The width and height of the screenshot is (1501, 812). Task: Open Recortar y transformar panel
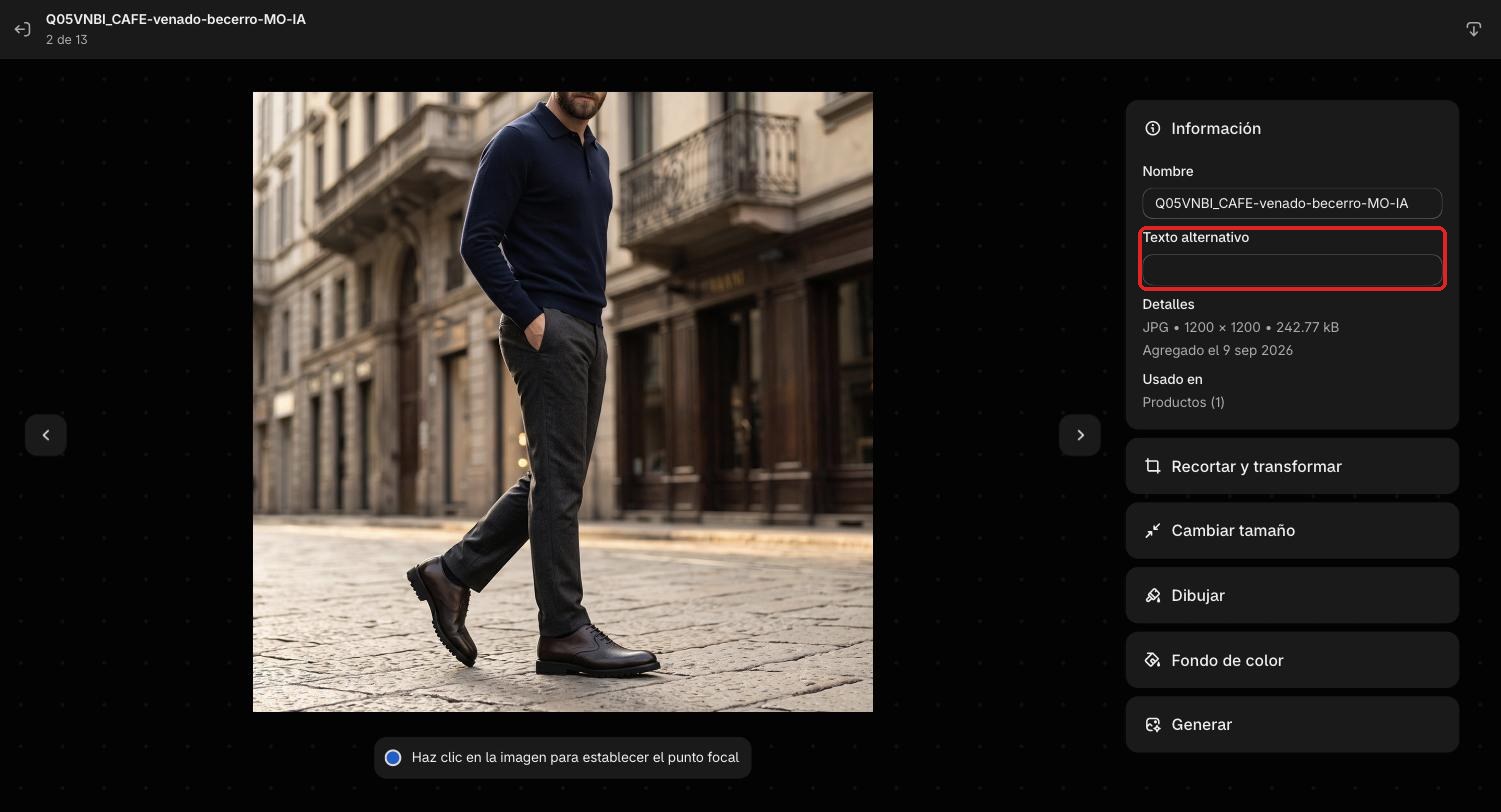pyautogui.click(x=1292, y=466)
